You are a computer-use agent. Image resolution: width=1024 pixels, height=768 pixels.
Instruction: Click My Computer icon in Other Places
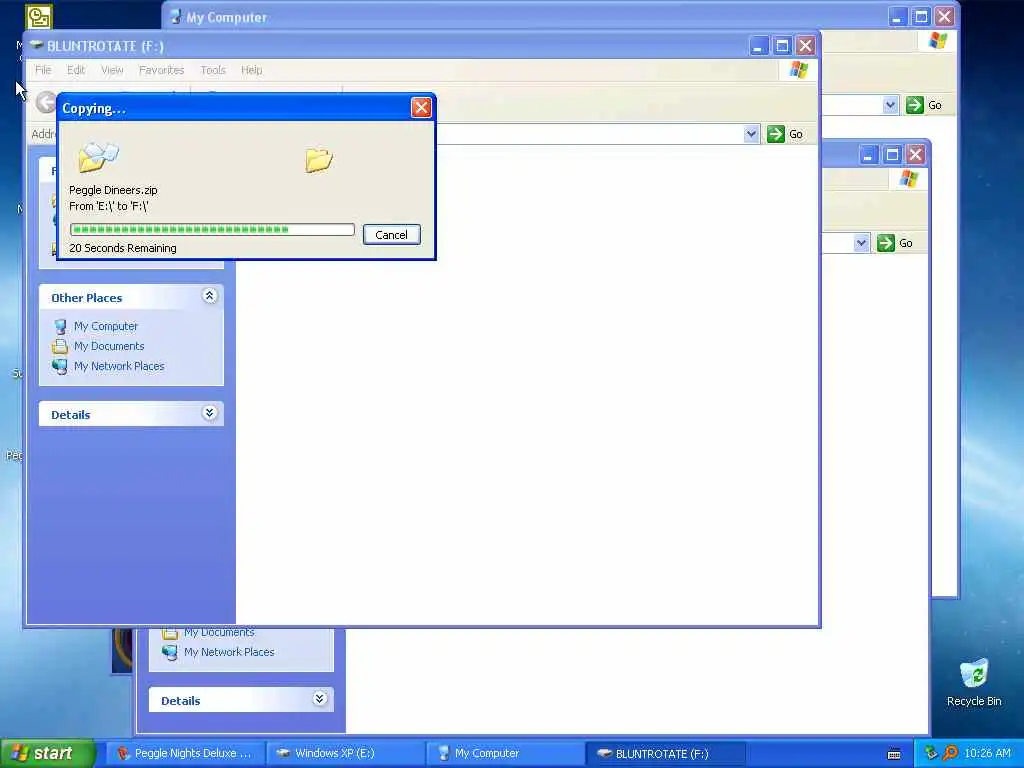click(60, 326)
